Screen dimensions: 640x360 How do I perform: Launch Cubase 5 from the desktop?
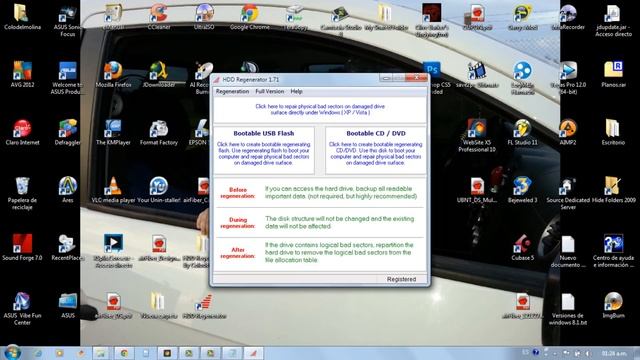point(522,247)
